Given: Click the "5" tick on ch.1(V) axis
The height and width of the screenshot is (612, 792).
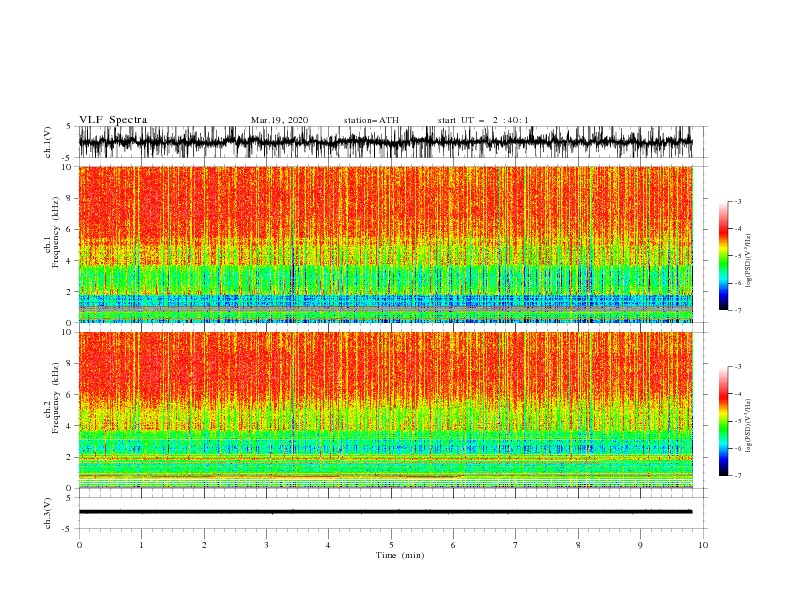Looking at the screenshot, I should coord(69,127).
